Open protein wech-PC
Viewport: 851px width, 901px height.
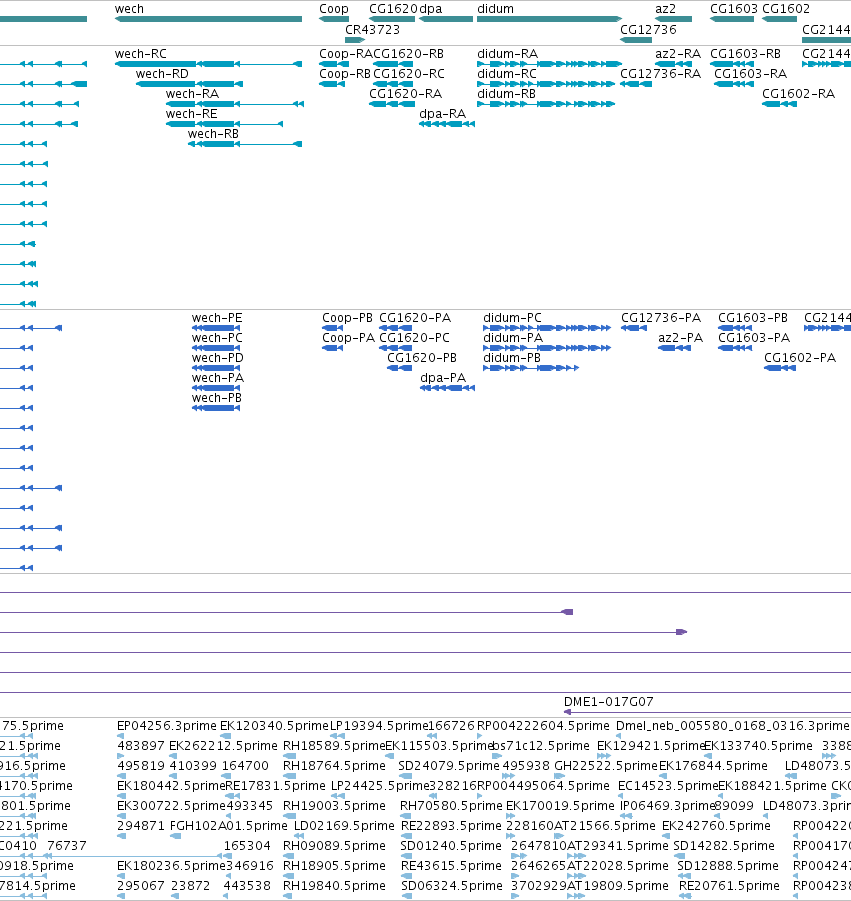click(217, 338)
